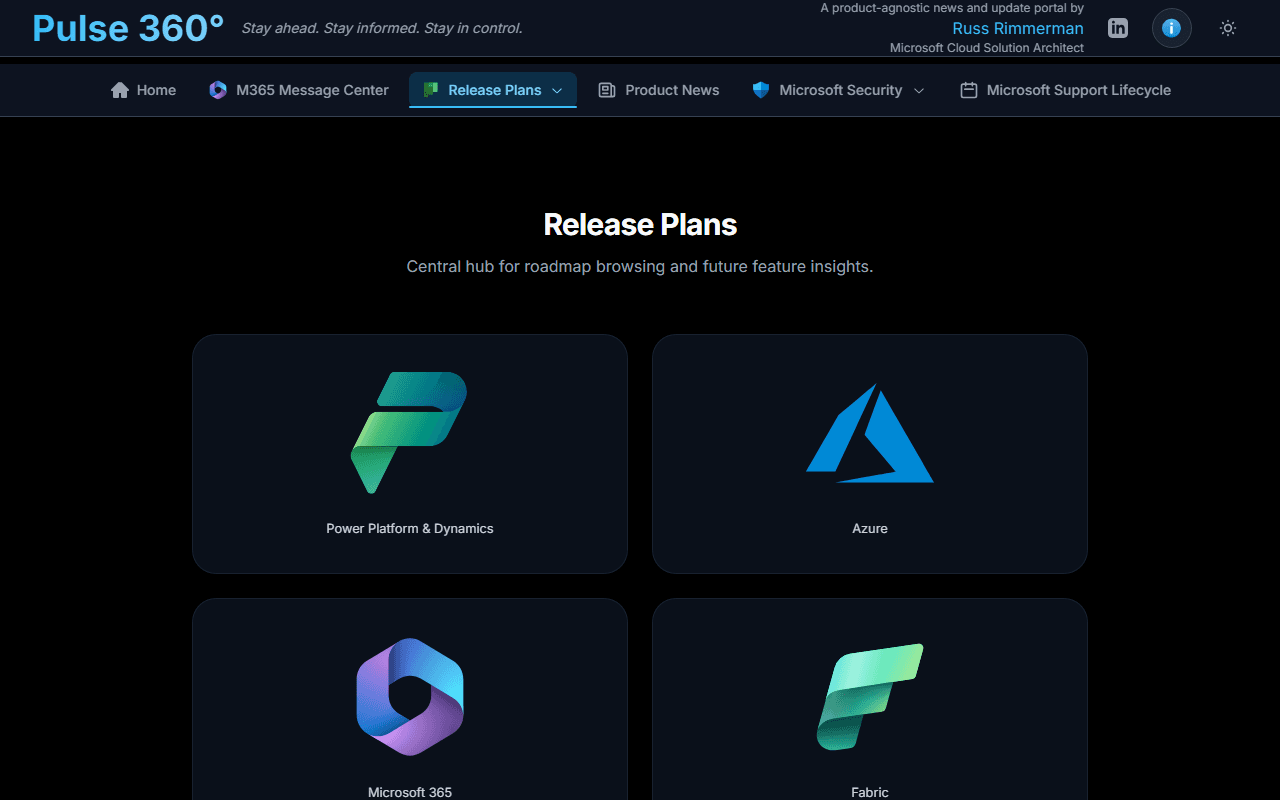
Task: Click the Microsoft 365 logo image
Action: pyautogui.click(x=410, y=696)
